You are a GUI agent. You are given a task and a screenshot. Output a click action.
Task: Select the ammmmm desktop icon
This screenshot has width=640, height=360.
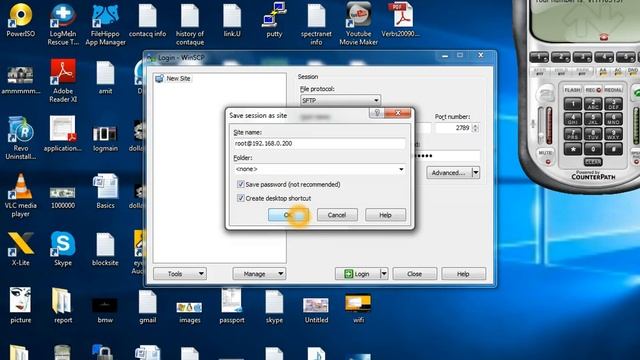click(x=20, y=81)
